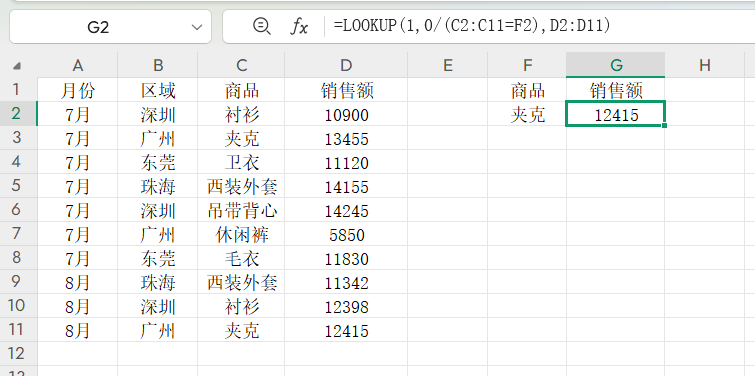Select column E header
Image resolution: width=755 pixels, height=376 pixels.
448,65
